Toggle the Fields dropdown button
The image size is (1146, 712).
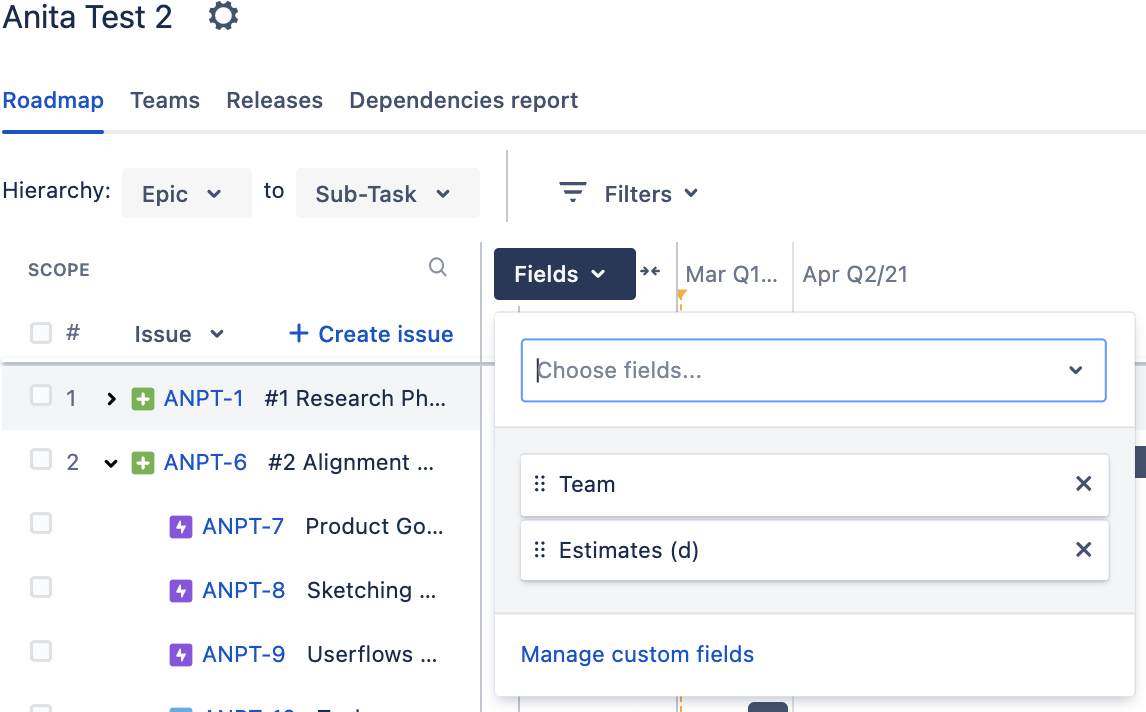(564, 274)
